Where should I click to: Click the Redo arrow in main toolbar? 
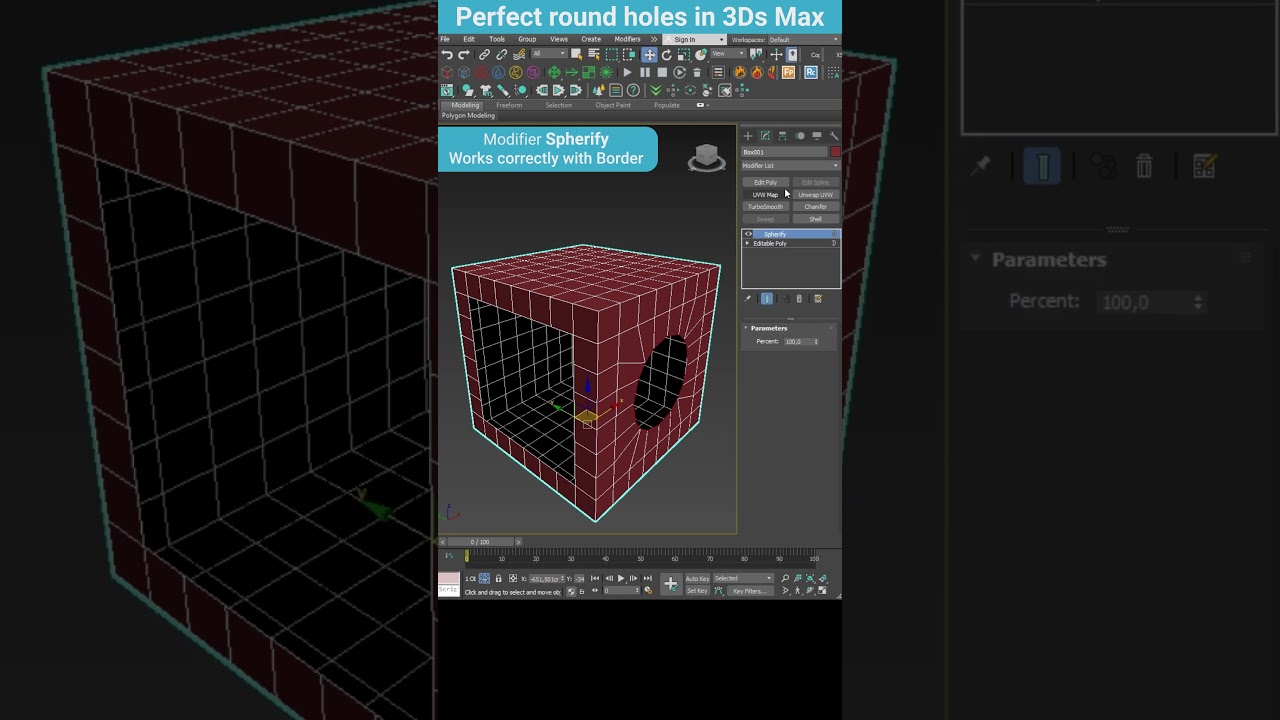click(x=463, y=54)
